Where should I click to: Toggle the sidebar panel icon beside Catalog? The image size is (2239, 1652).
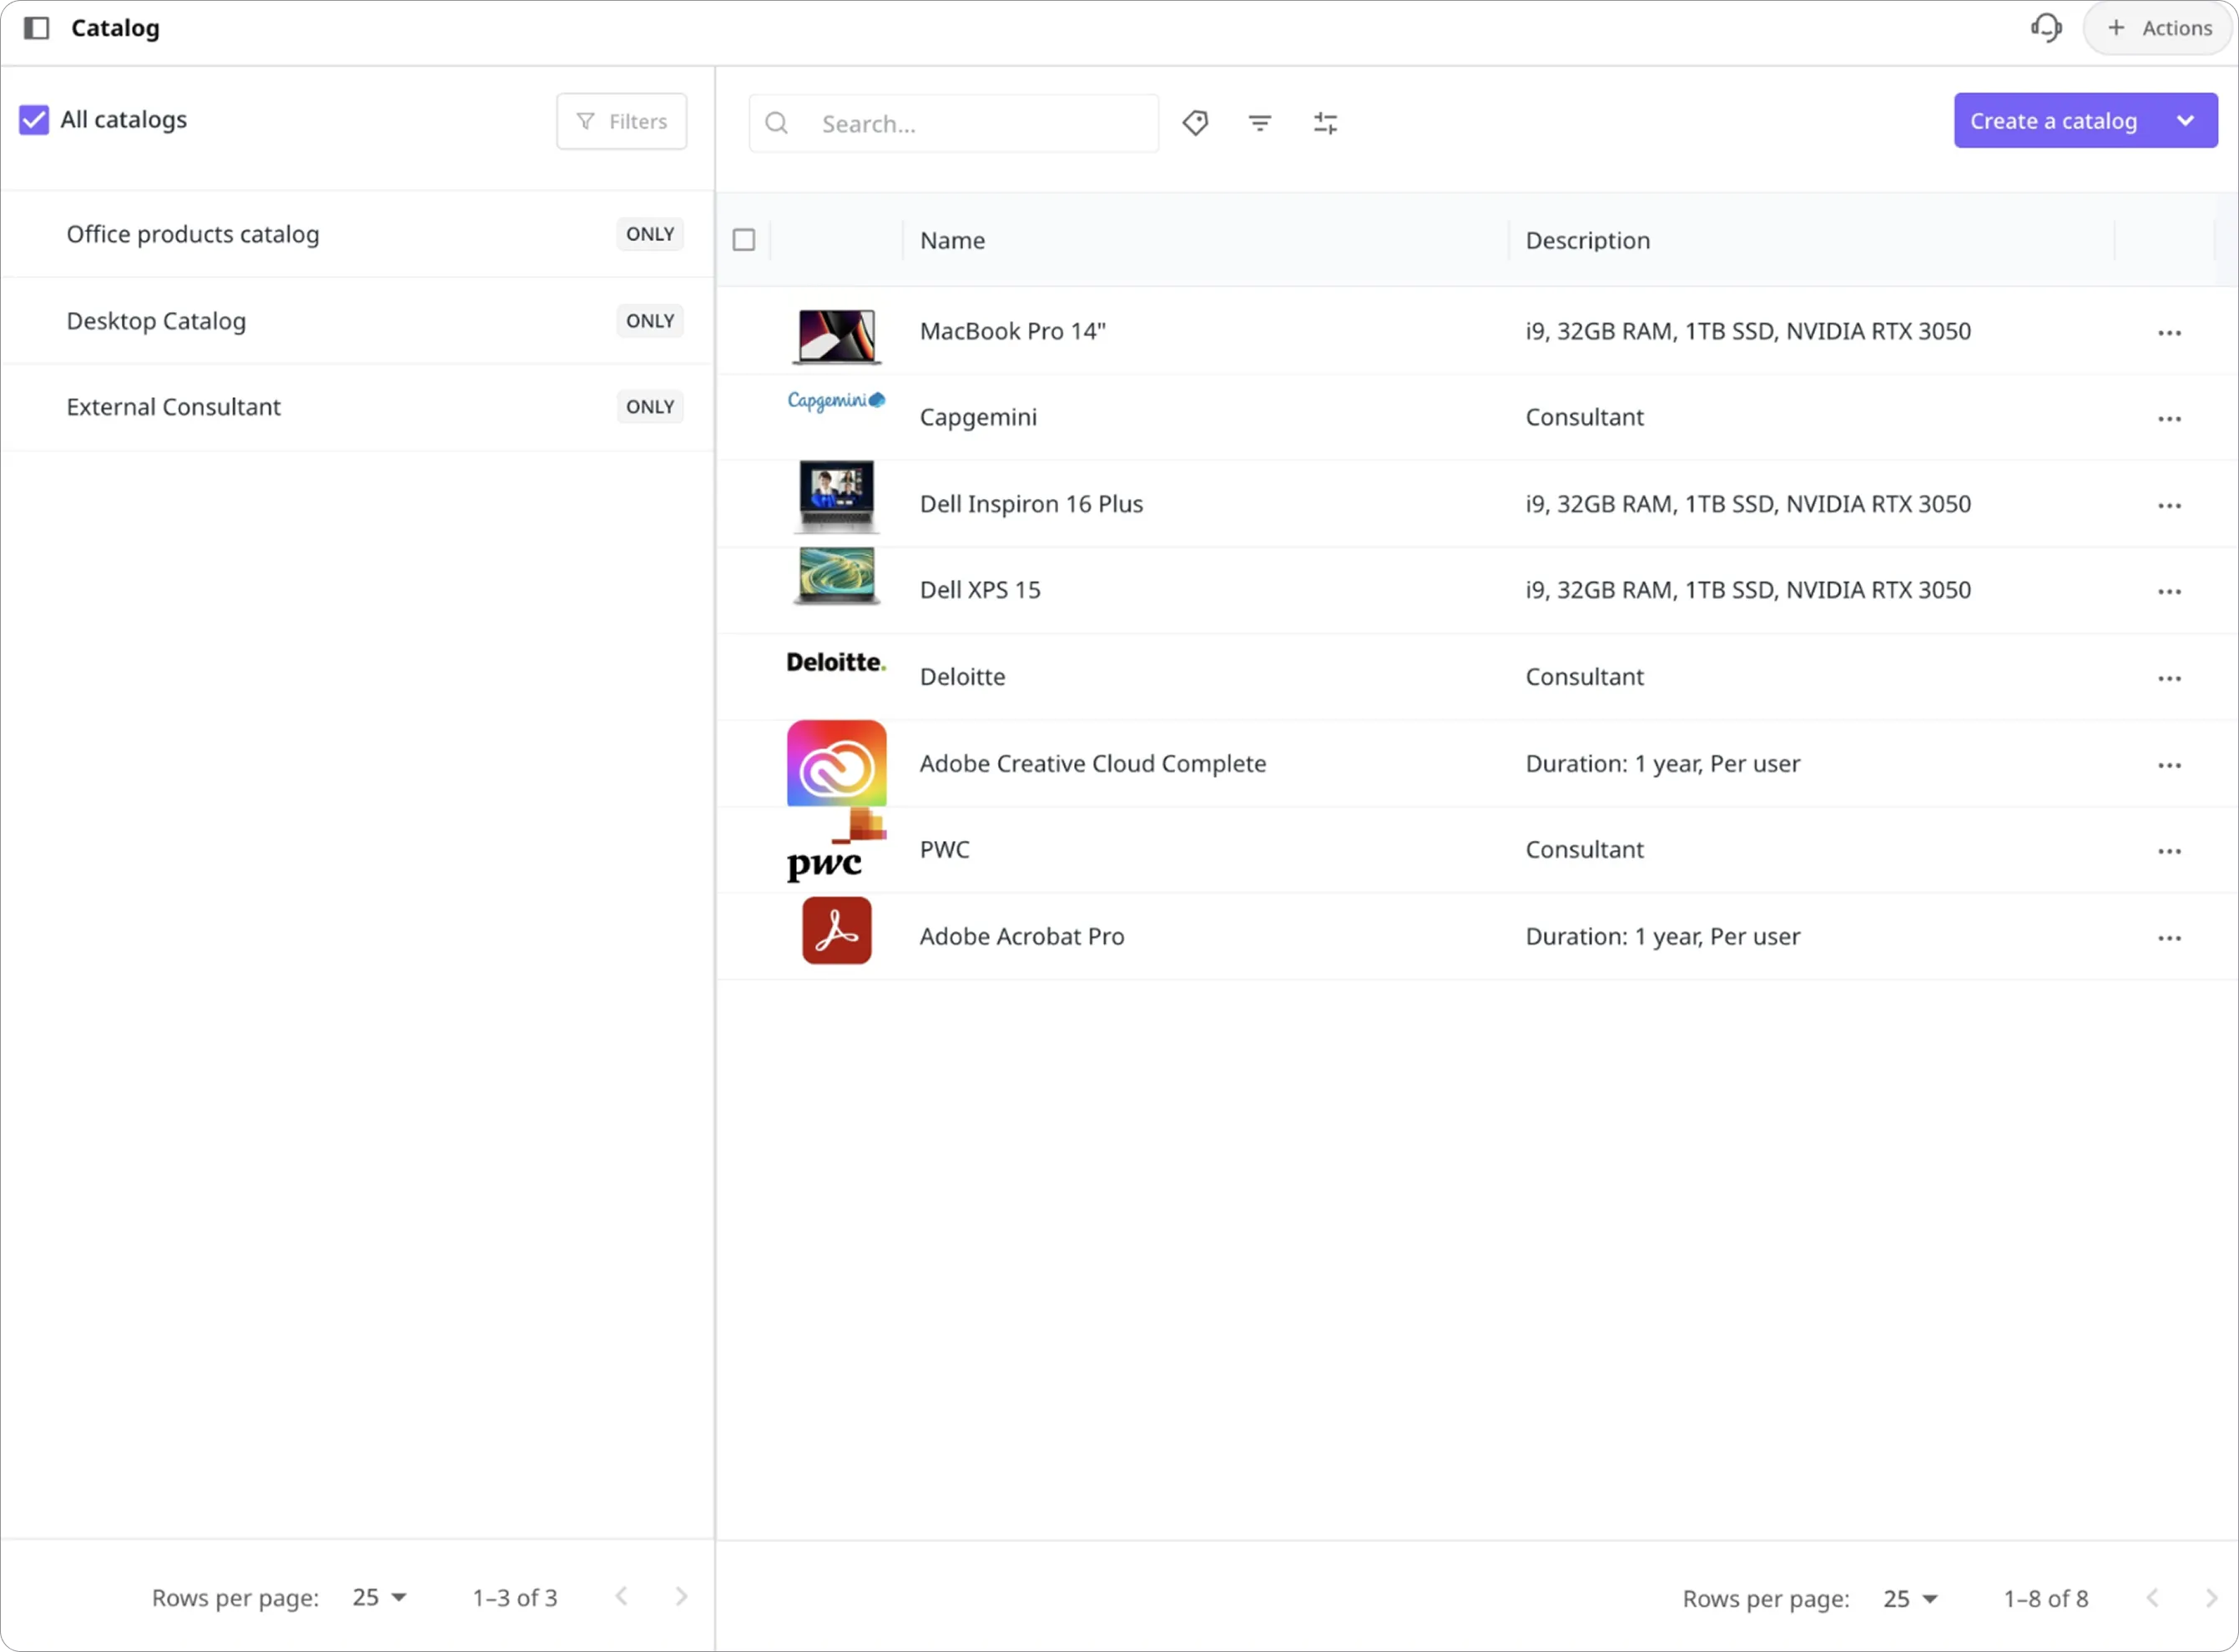(x=37, y=28)
